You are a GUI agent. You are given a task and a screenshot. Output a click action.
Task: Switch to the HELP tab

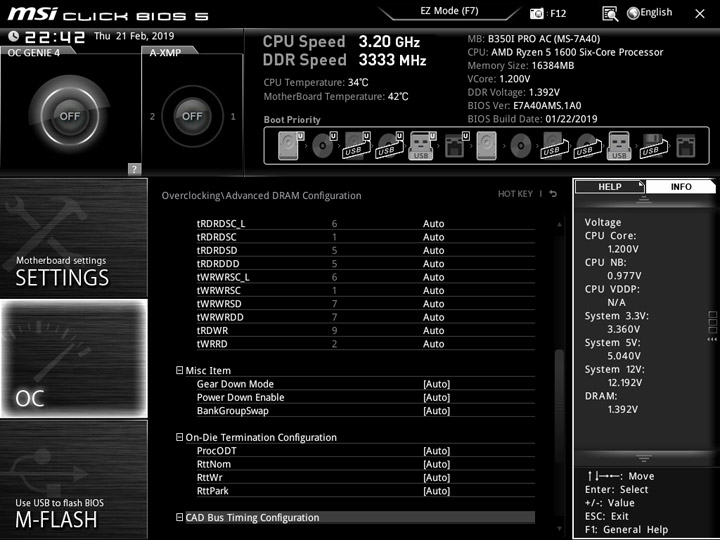click(x=610, y=186)
